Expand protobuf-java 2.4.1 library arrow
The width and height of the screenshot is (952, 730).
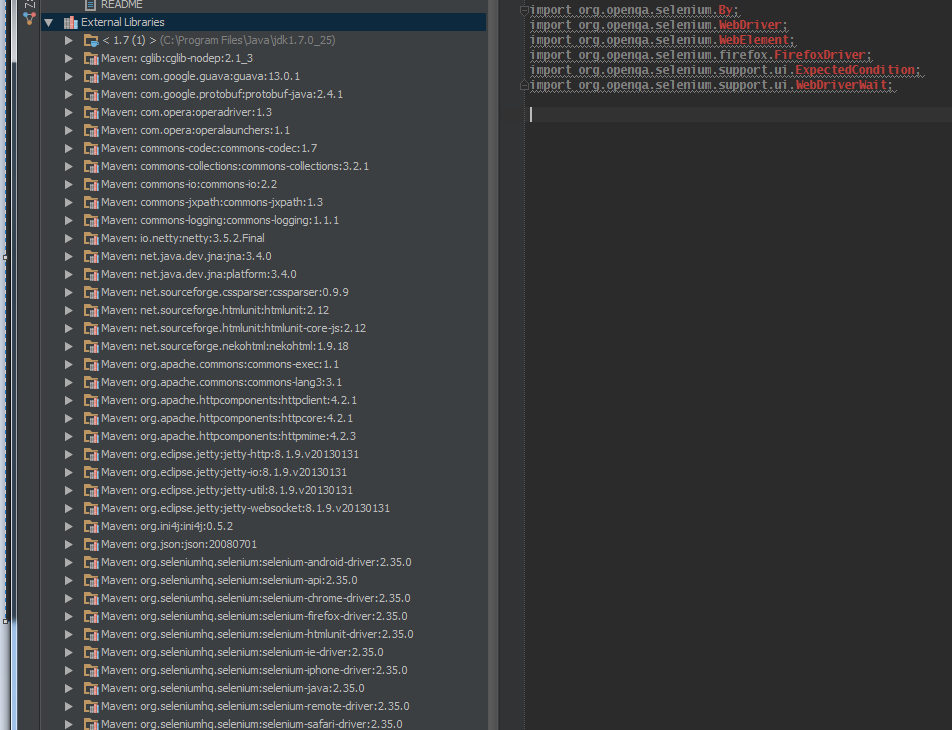(69, 94)
